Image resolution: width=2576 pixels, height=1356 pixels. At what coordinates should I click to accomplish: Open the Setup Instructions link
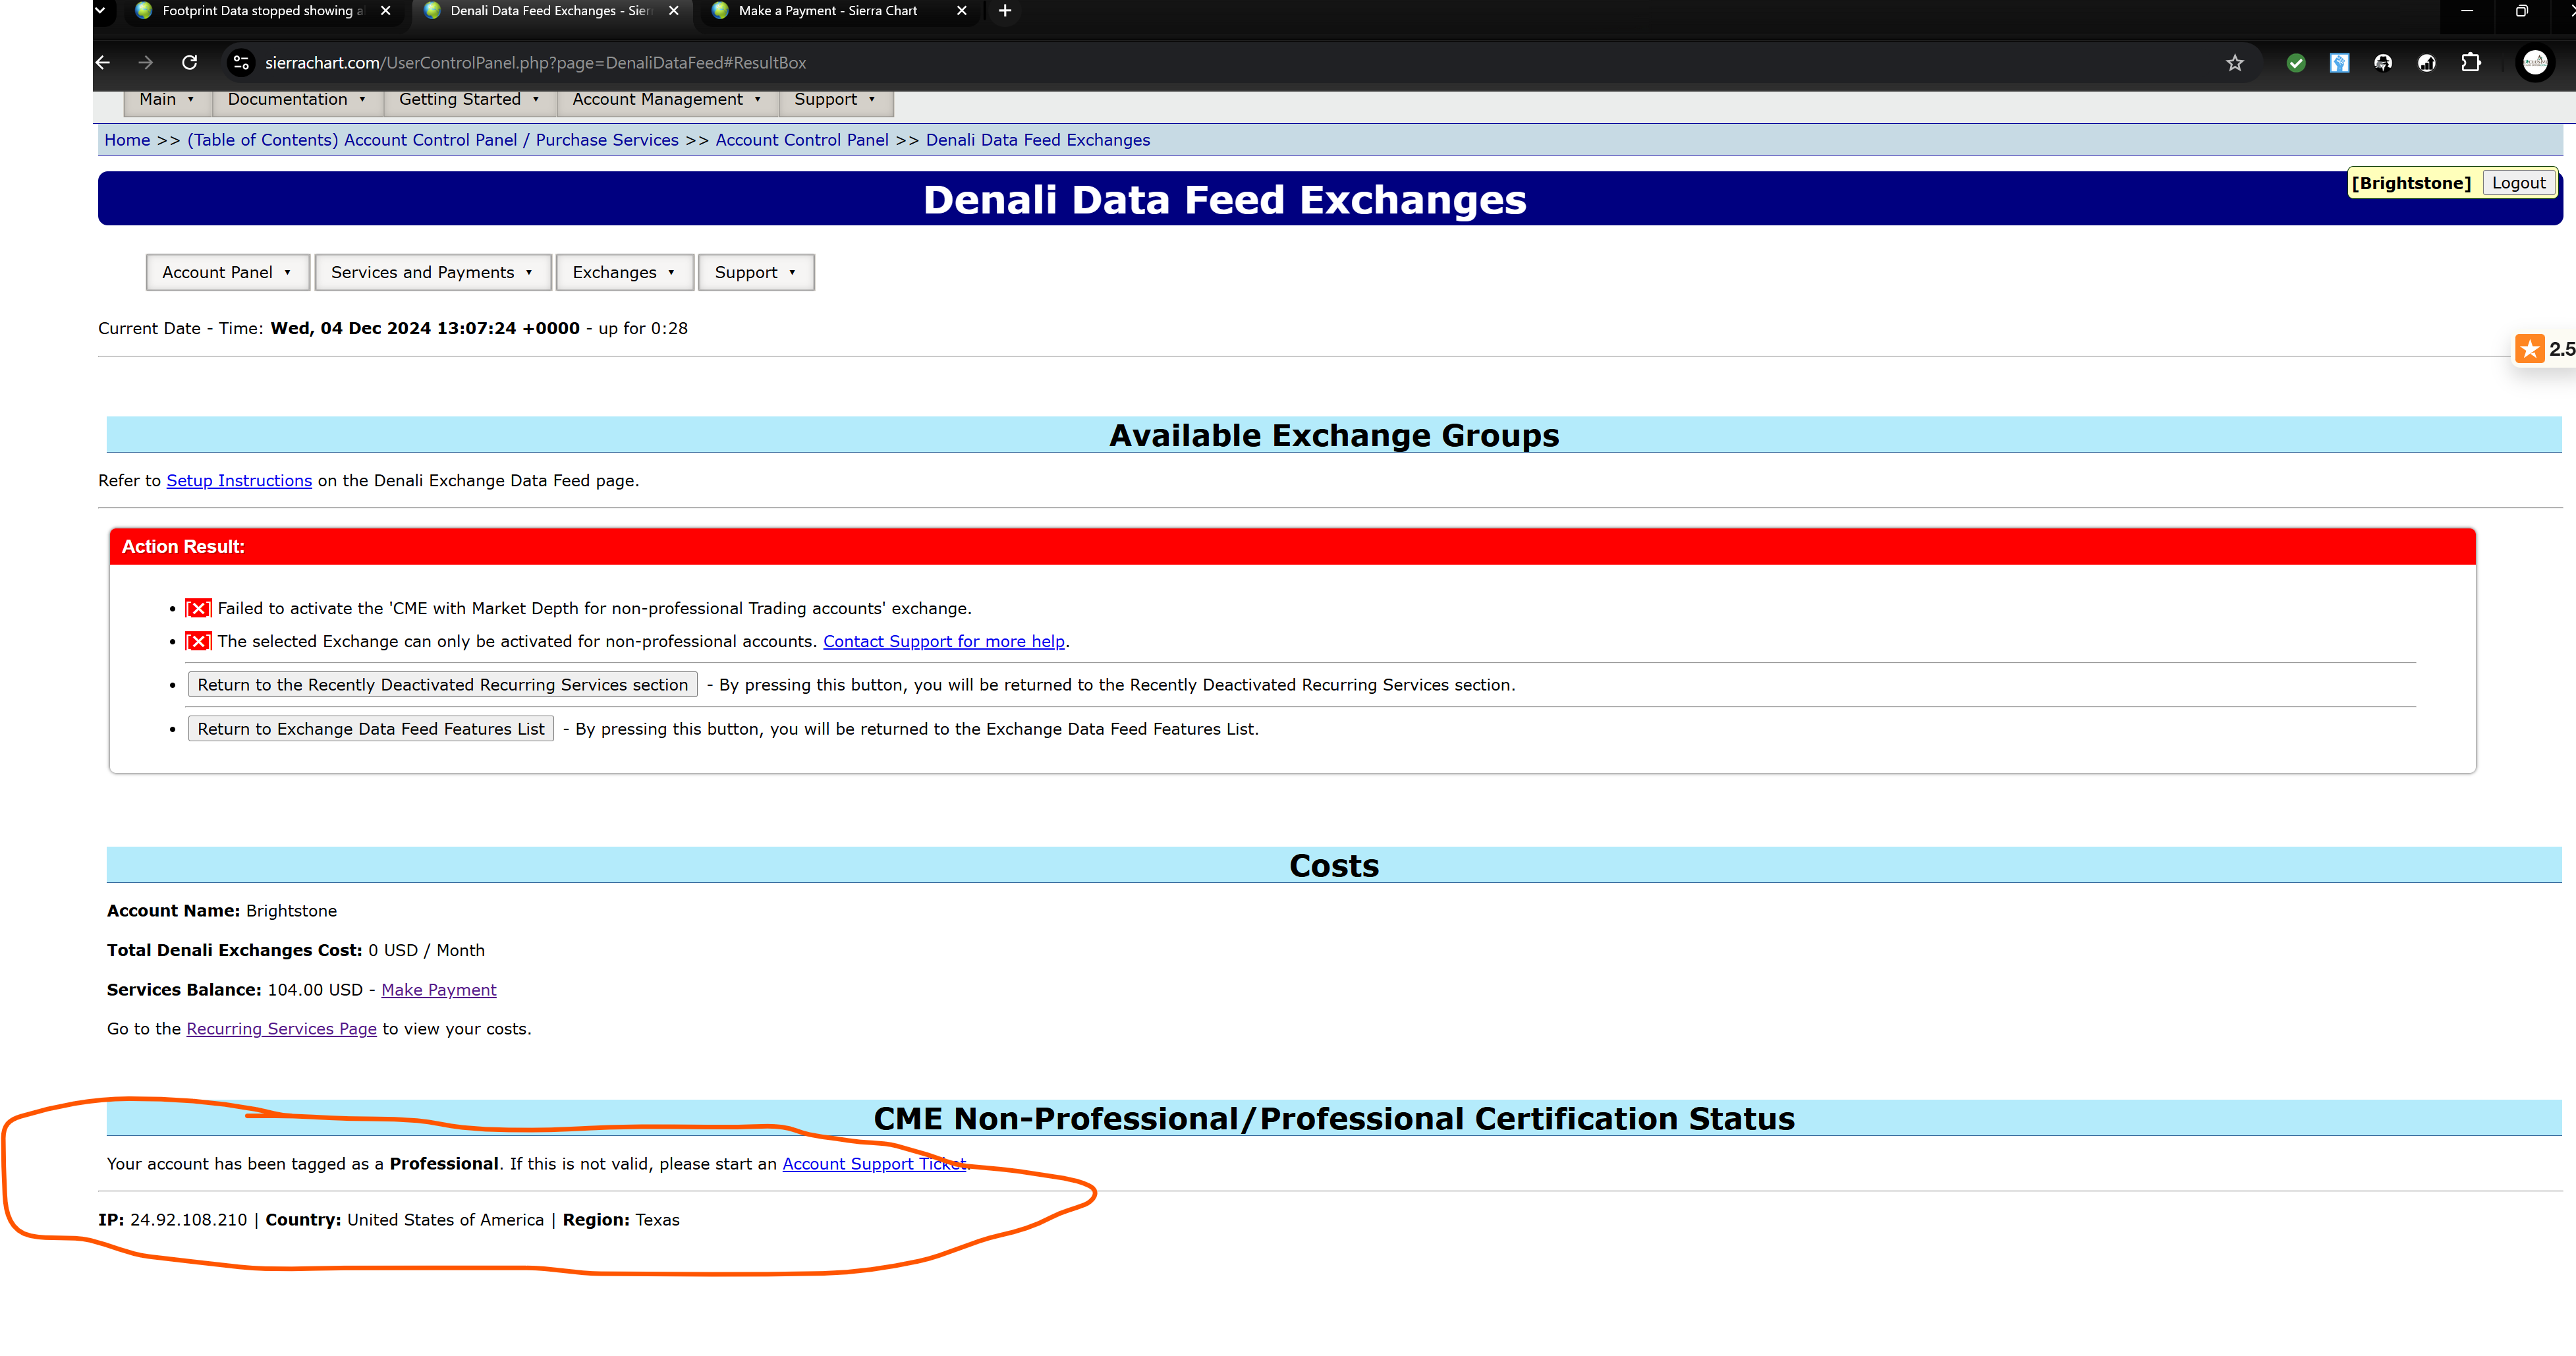[239, 481]
